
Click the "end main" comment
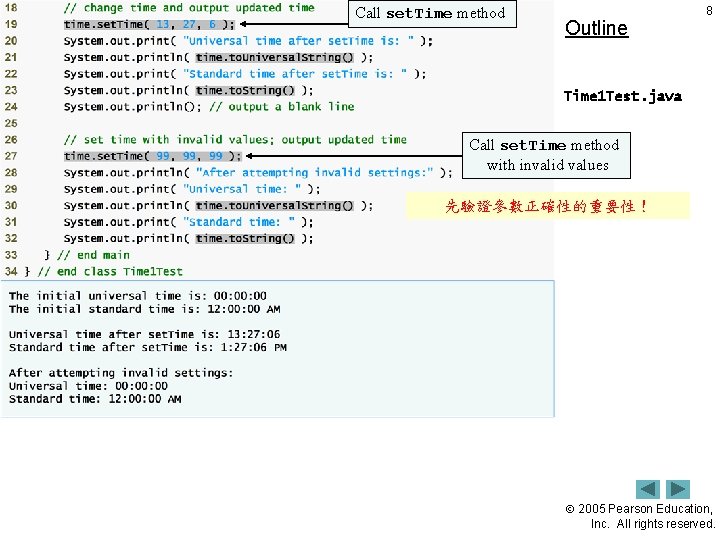click(94, 255)
